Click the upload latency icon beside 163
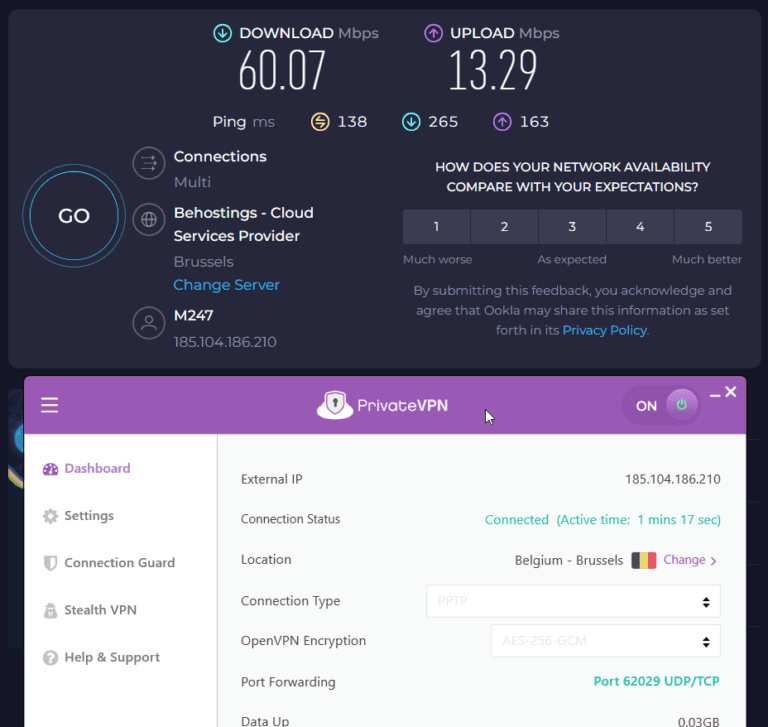 [x=502, y=121]
